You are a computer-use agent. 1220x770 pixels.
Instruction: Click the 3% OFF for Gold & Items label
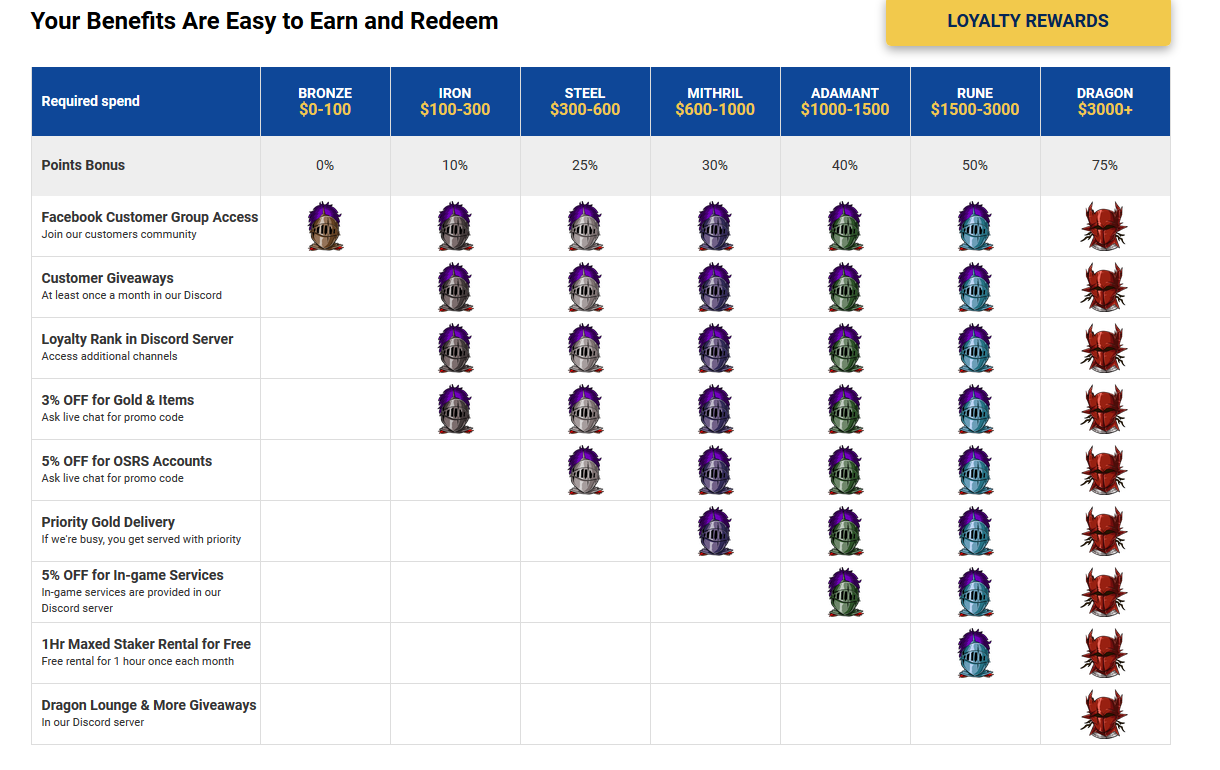click(x=118, y=400)
